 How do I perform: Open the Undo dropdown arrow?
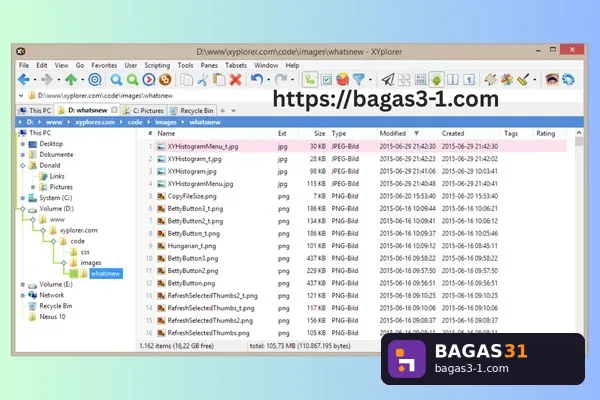[268, 80]
